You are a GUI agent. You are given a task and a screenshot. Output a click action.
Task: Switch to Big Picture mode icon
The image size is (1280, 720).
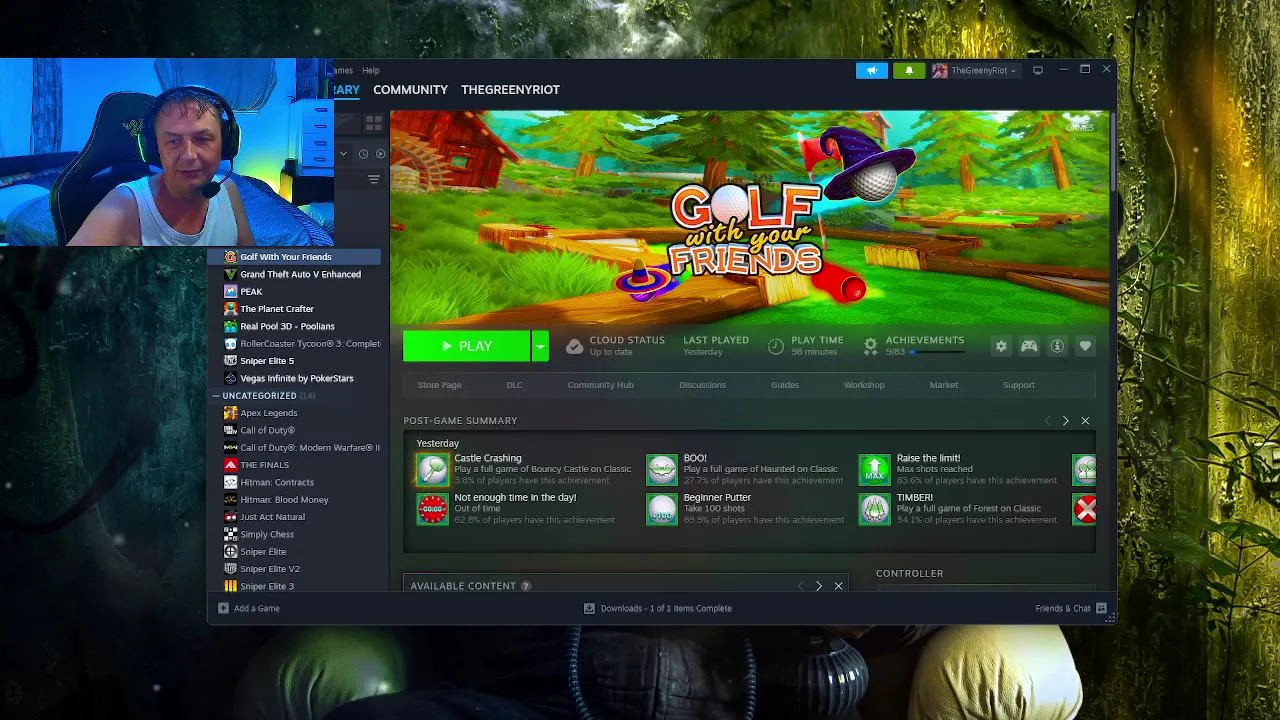1038,70
